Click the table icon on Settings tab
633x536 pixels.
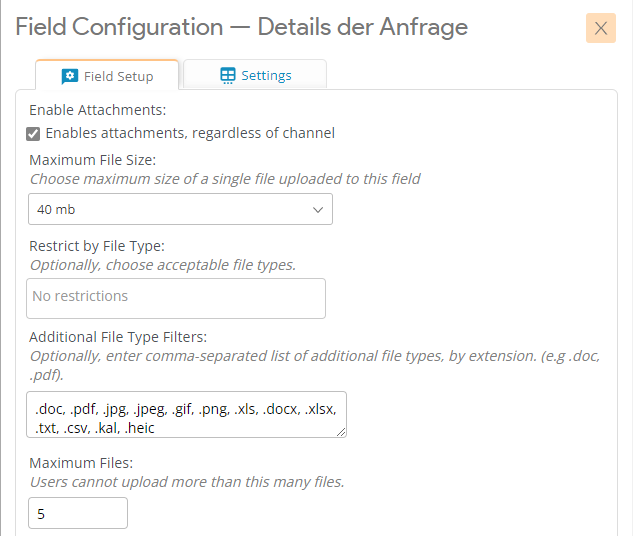[228, 75]
